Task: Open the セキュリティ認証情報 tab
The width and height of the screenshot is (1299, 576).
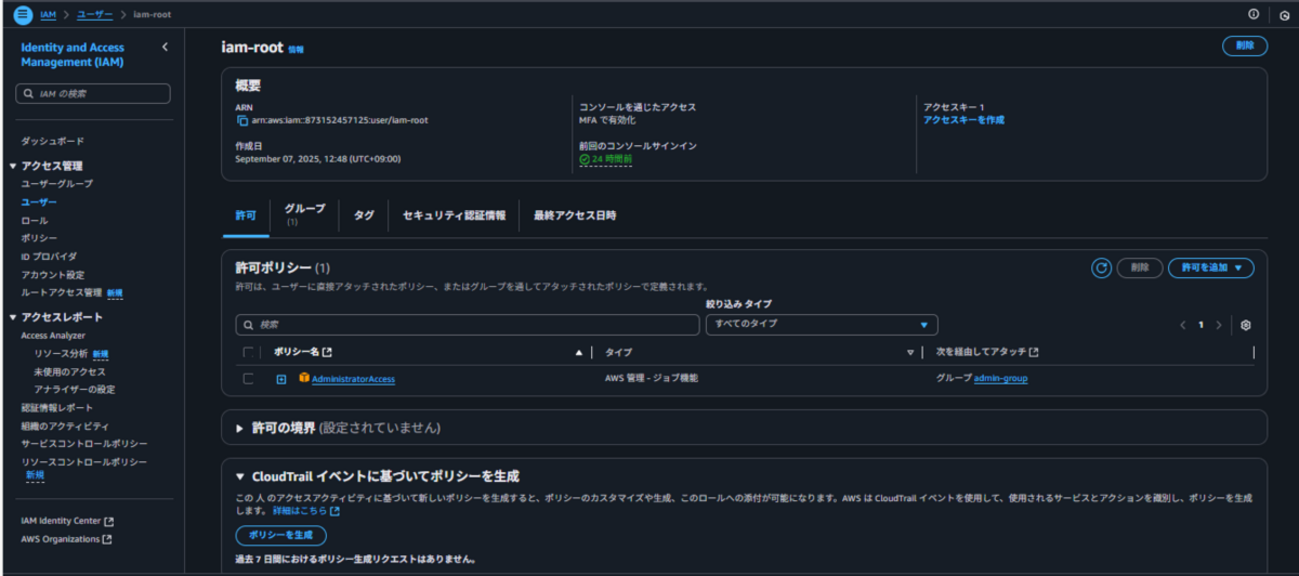Action: [454, 215]
